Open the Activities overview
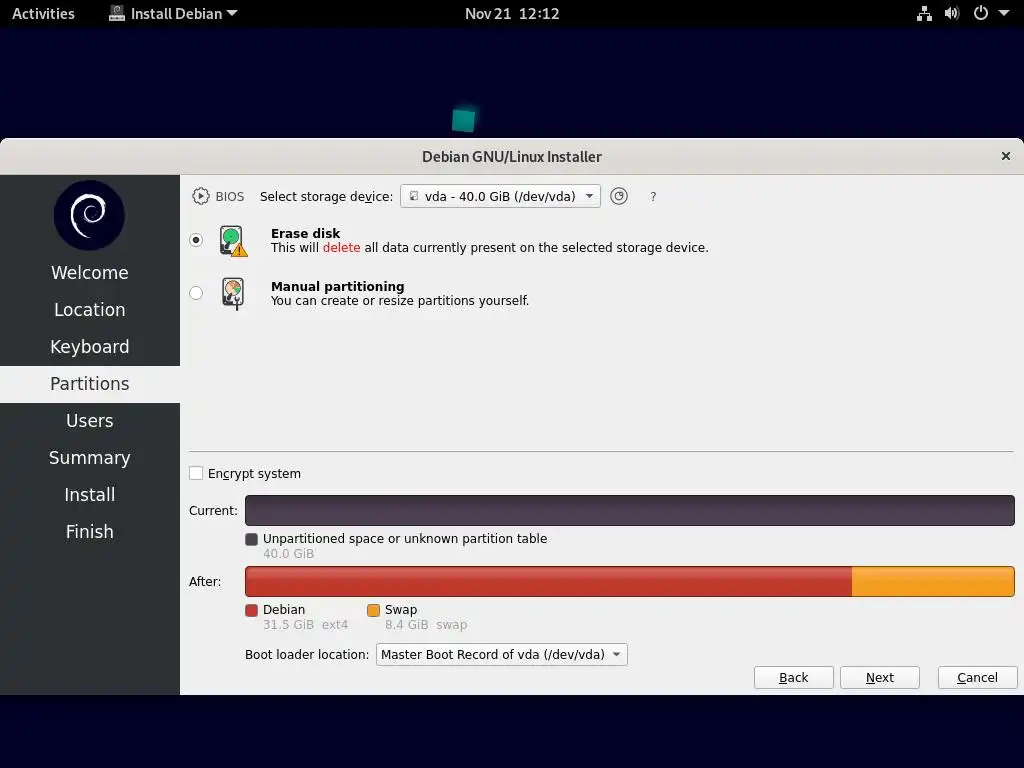Image resolution: width=1024 pixels, height=768 pixels. click(x=43, y=13)
